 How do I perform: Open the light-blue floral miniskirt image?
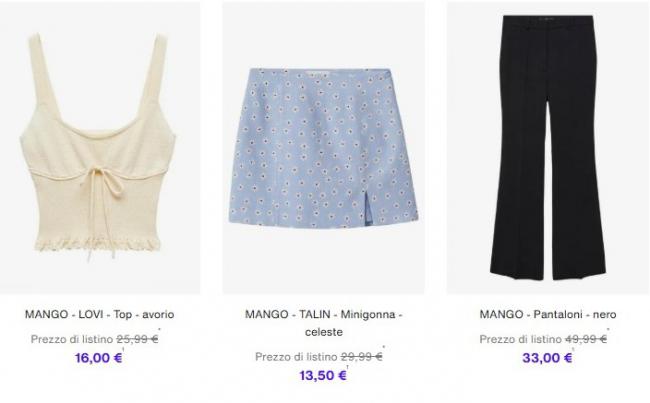[x=323, y=148]
